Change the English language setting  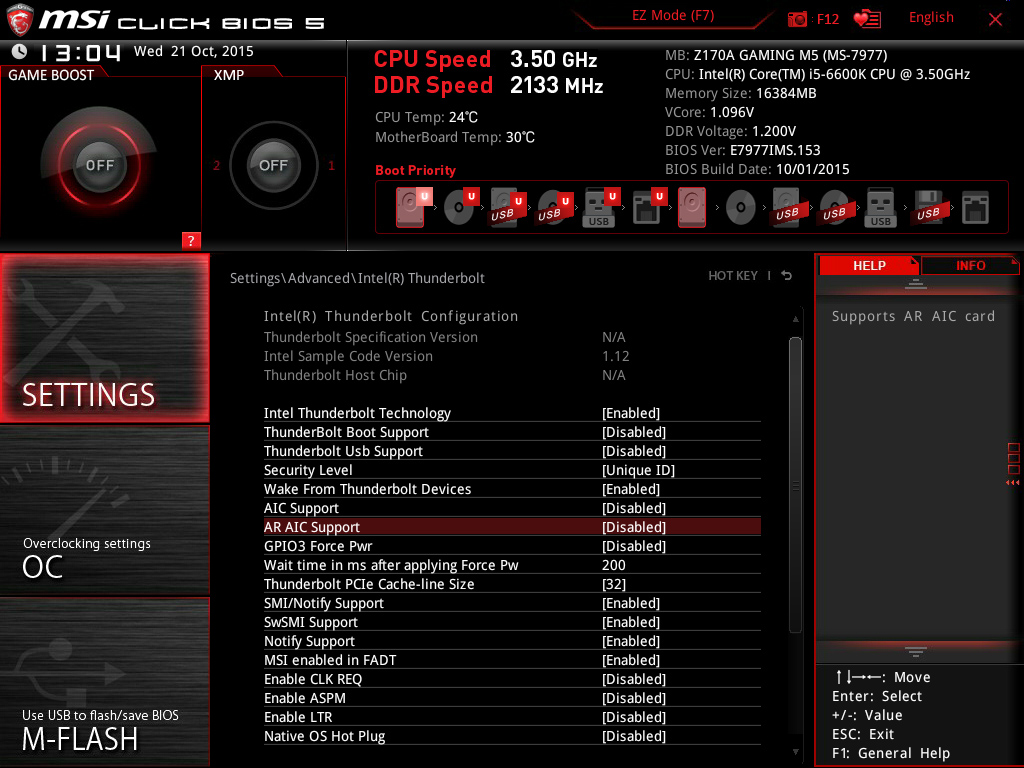pos(931,17)
